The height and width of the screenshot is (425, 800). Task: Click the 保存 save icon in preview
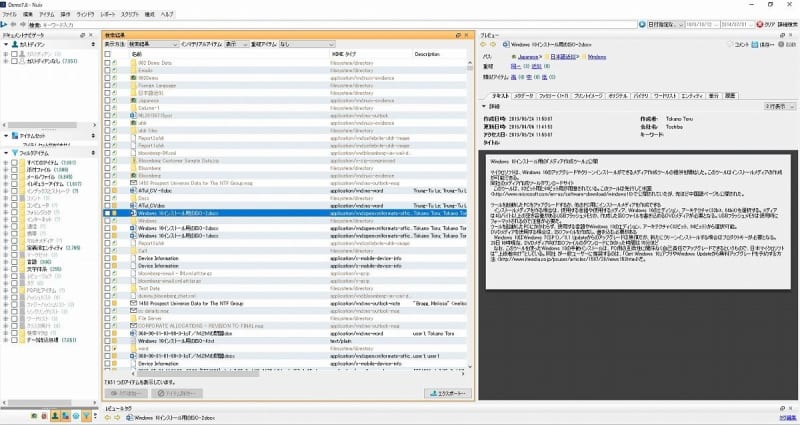756,44
